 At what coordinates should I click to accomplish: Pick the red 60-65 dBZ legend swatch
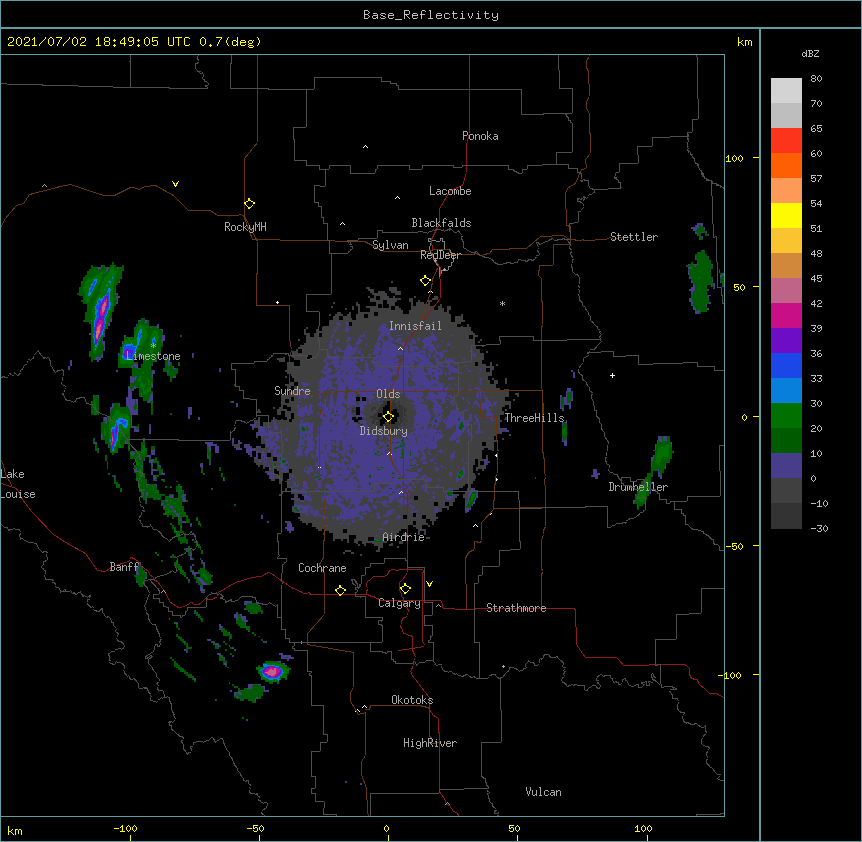coord(786,141)
